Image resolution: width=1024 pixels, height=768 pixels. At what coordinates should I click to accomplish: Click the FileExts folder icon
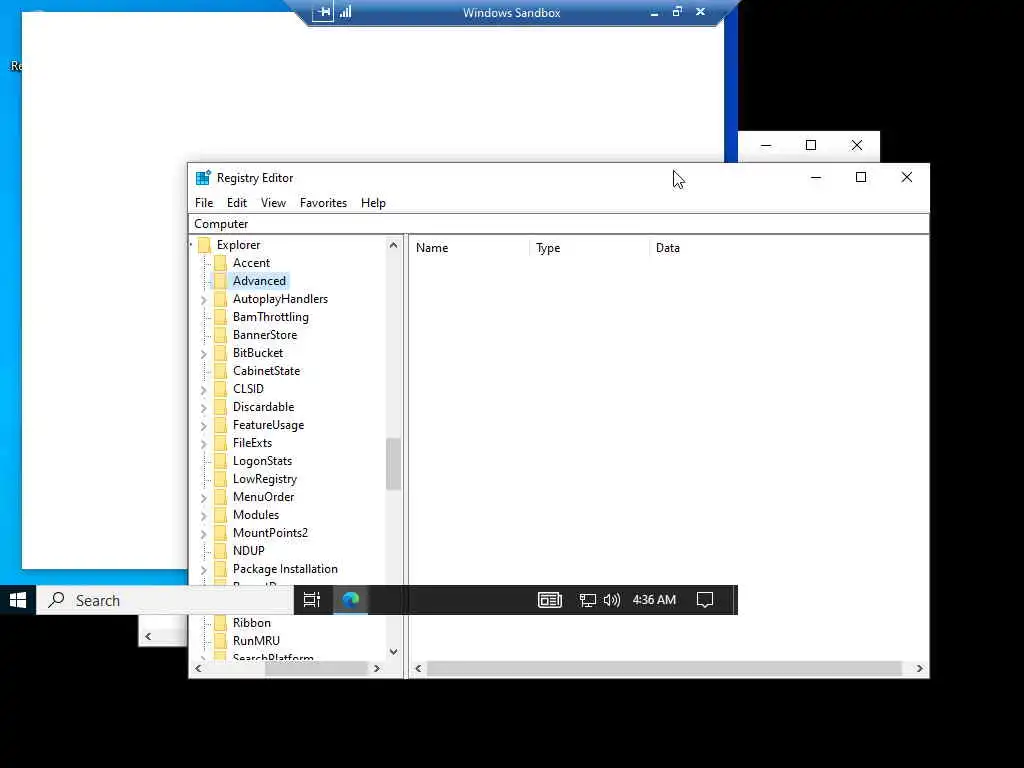221,443
